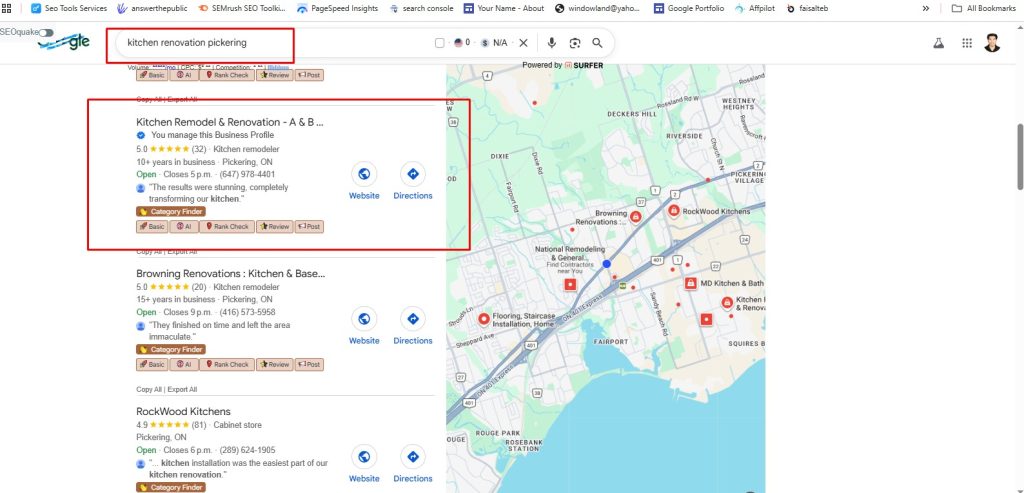Viewport: 1024px width, 493px height.
Task: Click the Website globe icon for RockWood Kitchens
Action: tap(364, 456)
